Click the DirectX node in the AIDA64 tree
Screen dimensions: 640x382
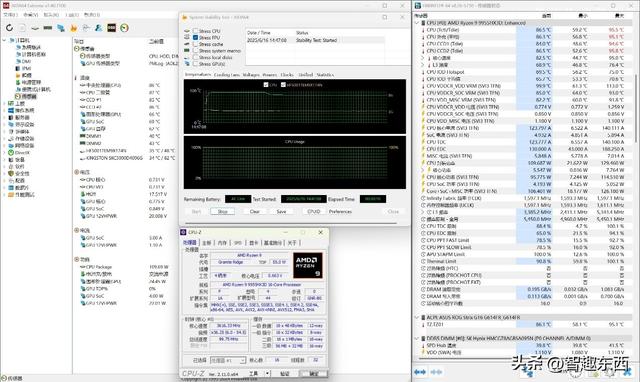pos(19,152)
